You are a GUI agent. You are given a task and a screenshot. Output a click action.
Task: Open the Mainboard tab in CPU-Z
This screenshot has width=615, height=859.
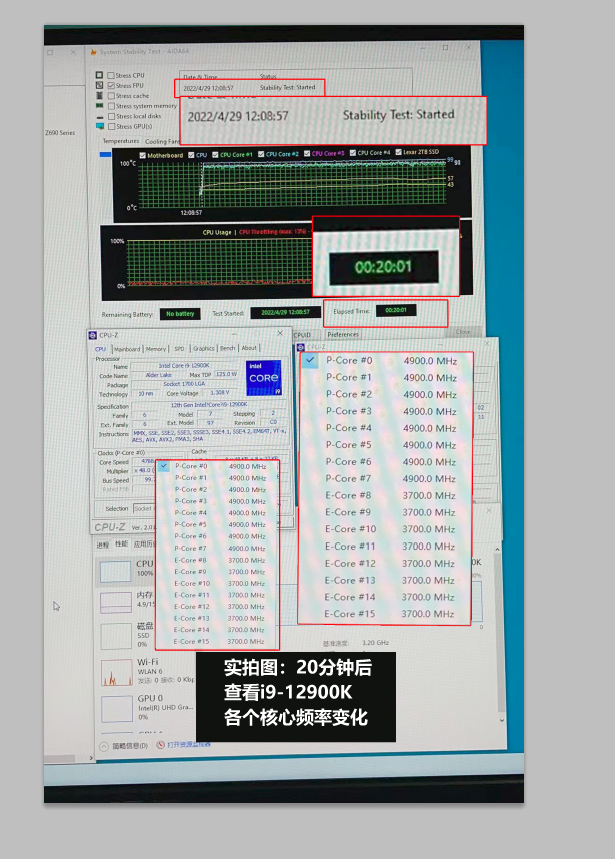pyautogui.click(x=127, y=349)
